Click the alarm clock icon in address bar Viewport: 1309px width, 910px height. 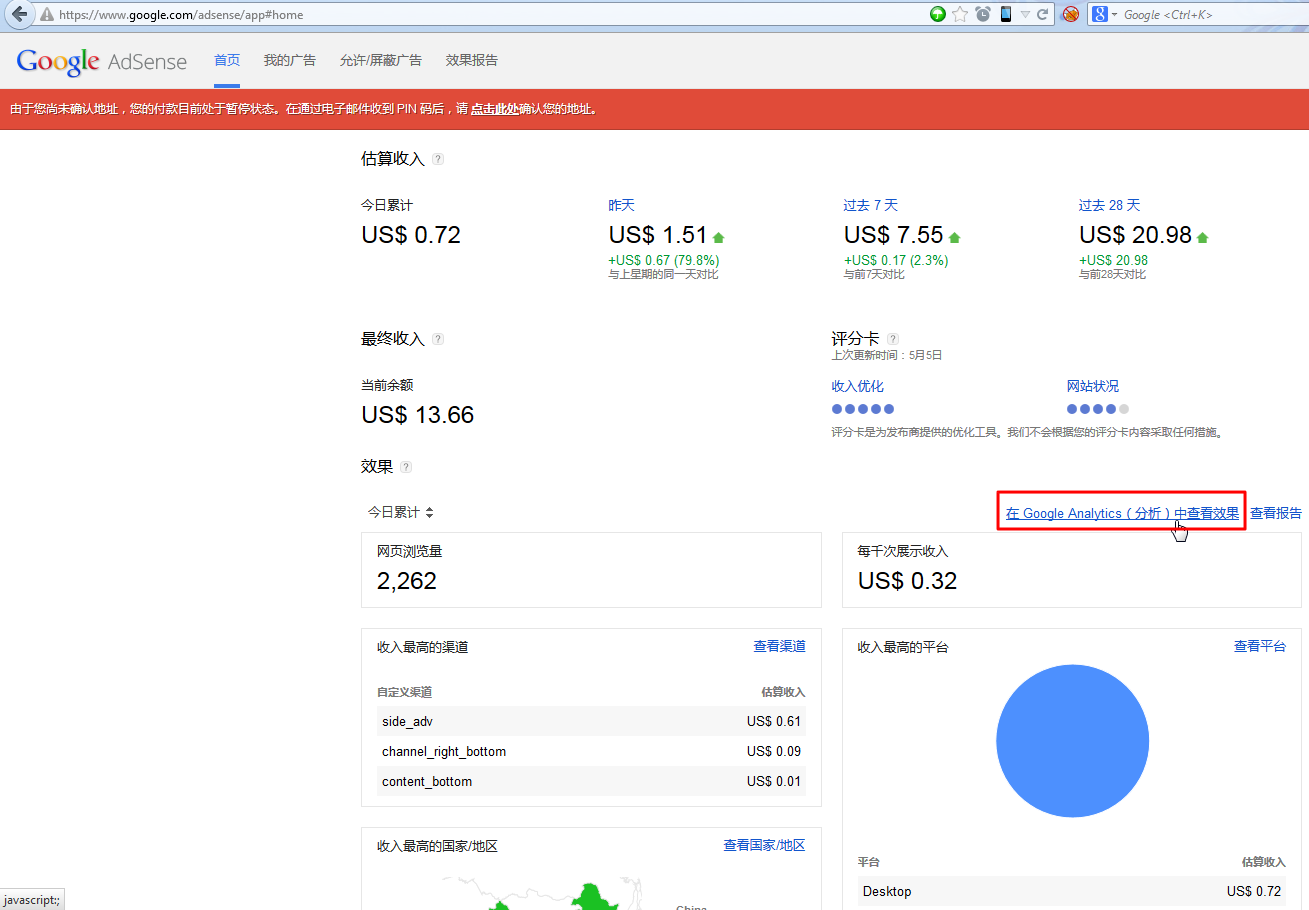[983, 14]
